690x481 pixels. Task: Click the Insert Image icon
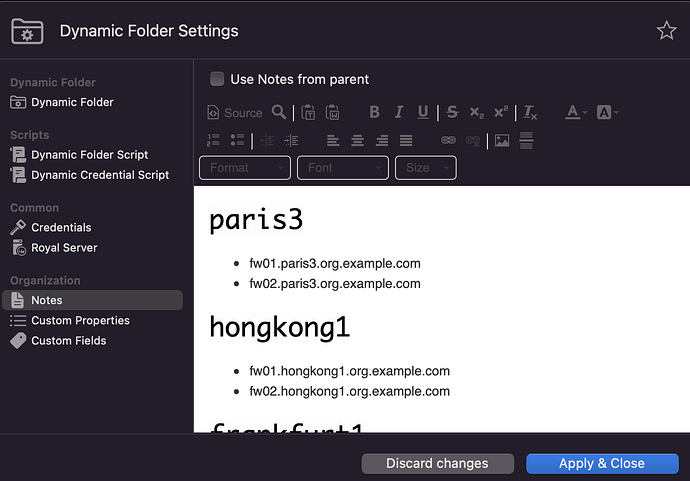(x=502, y=141)
